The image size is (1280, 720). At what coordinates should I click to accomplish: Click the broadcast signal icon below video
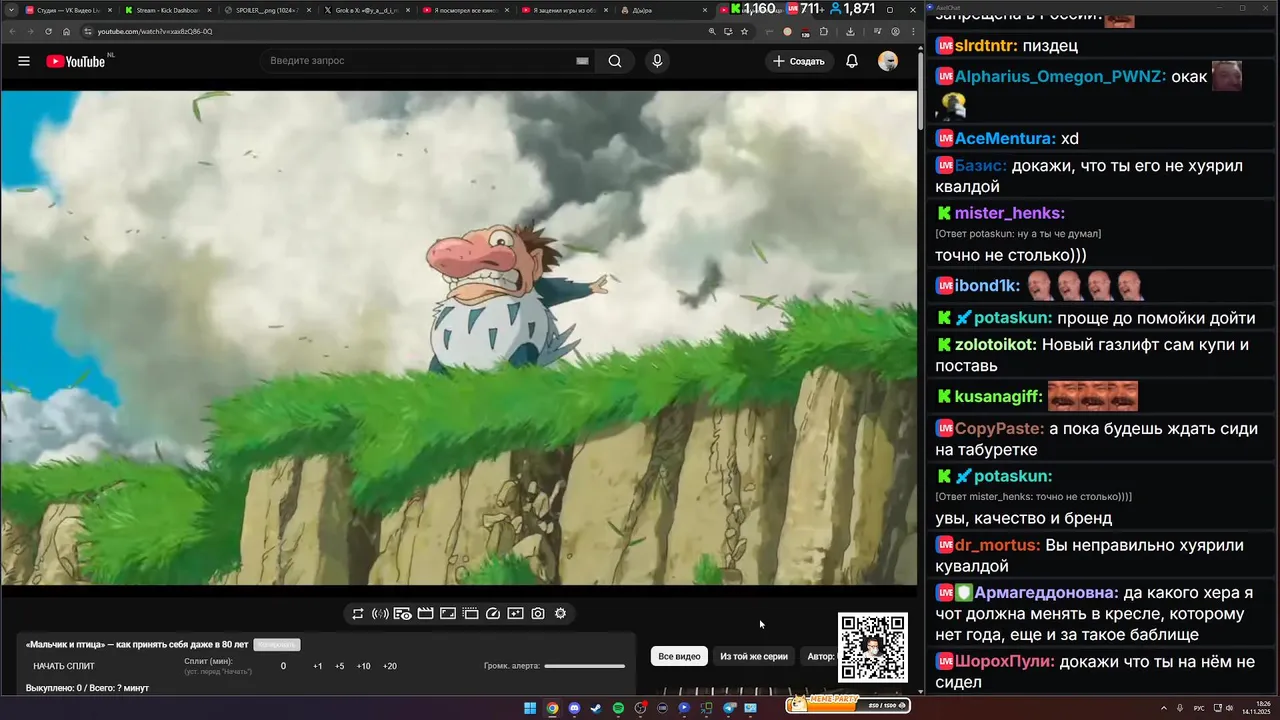(380, 613)
